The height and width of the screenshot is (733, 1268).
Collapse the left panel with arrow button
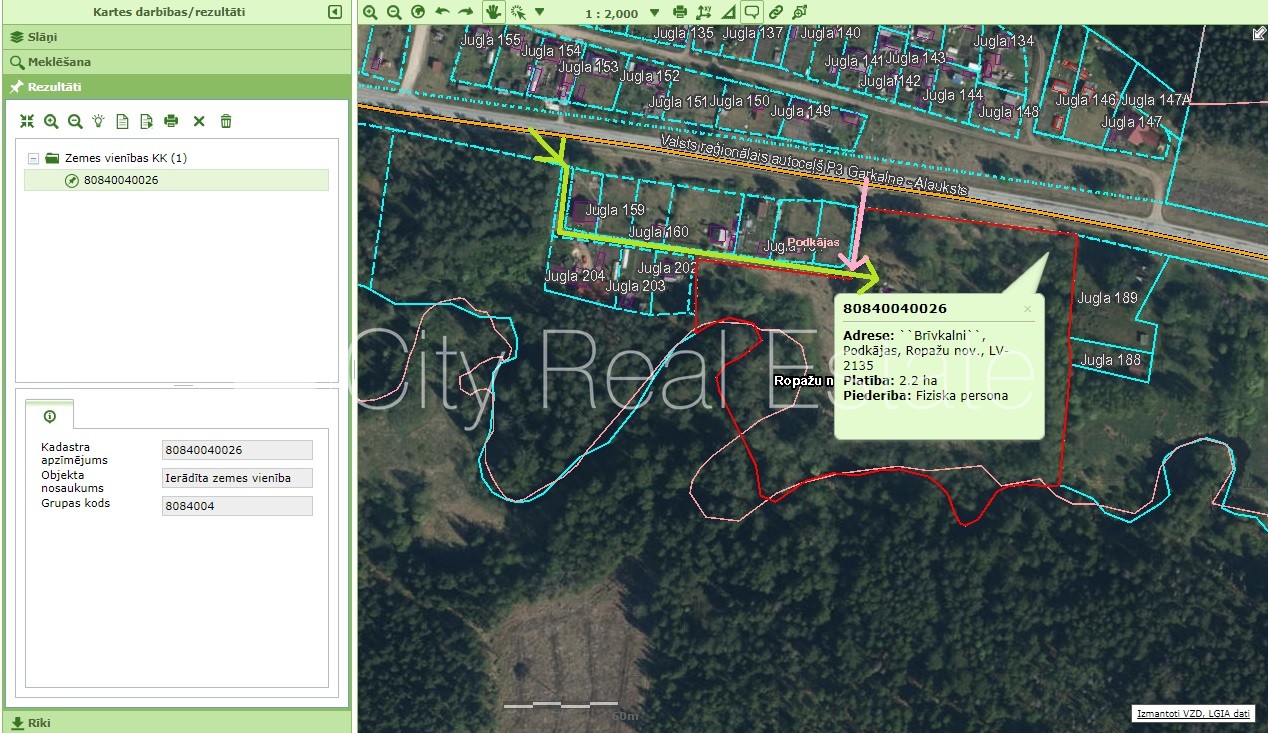point(335,12)
